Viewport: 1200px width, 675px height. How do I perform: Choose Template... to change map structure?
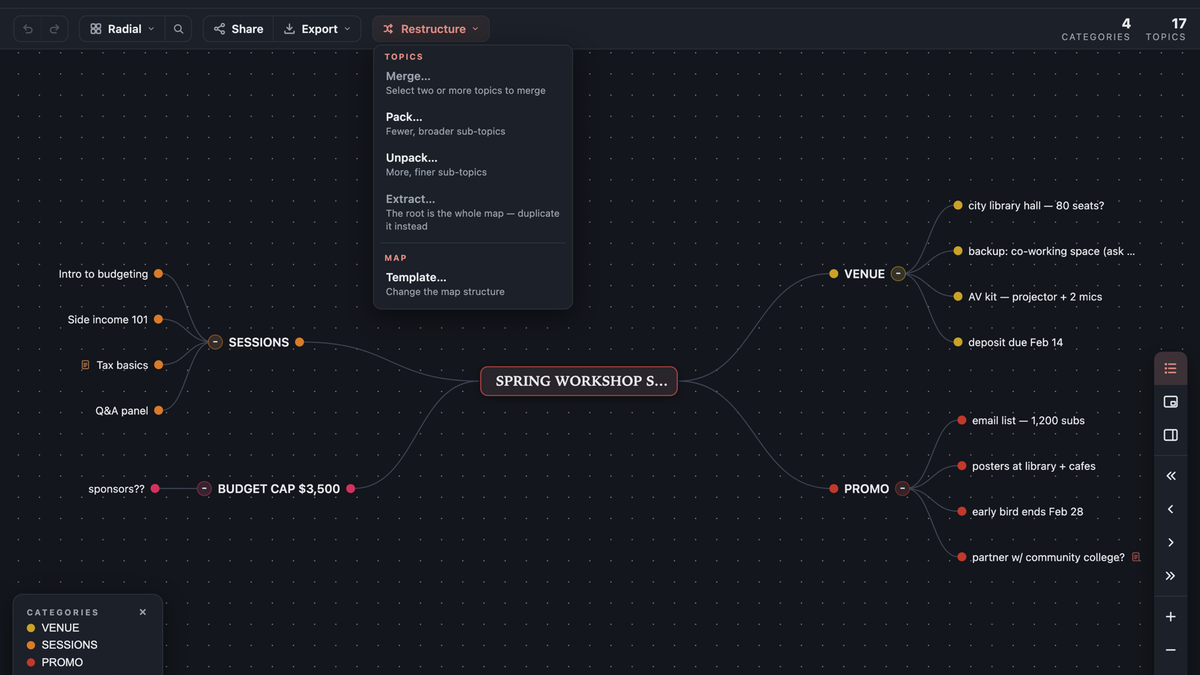tap(473, 284)
